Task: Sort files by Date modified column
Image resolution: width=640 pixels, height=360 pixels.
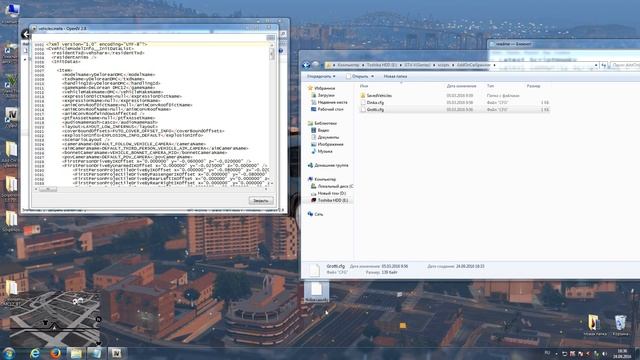Action: point(461,86)
